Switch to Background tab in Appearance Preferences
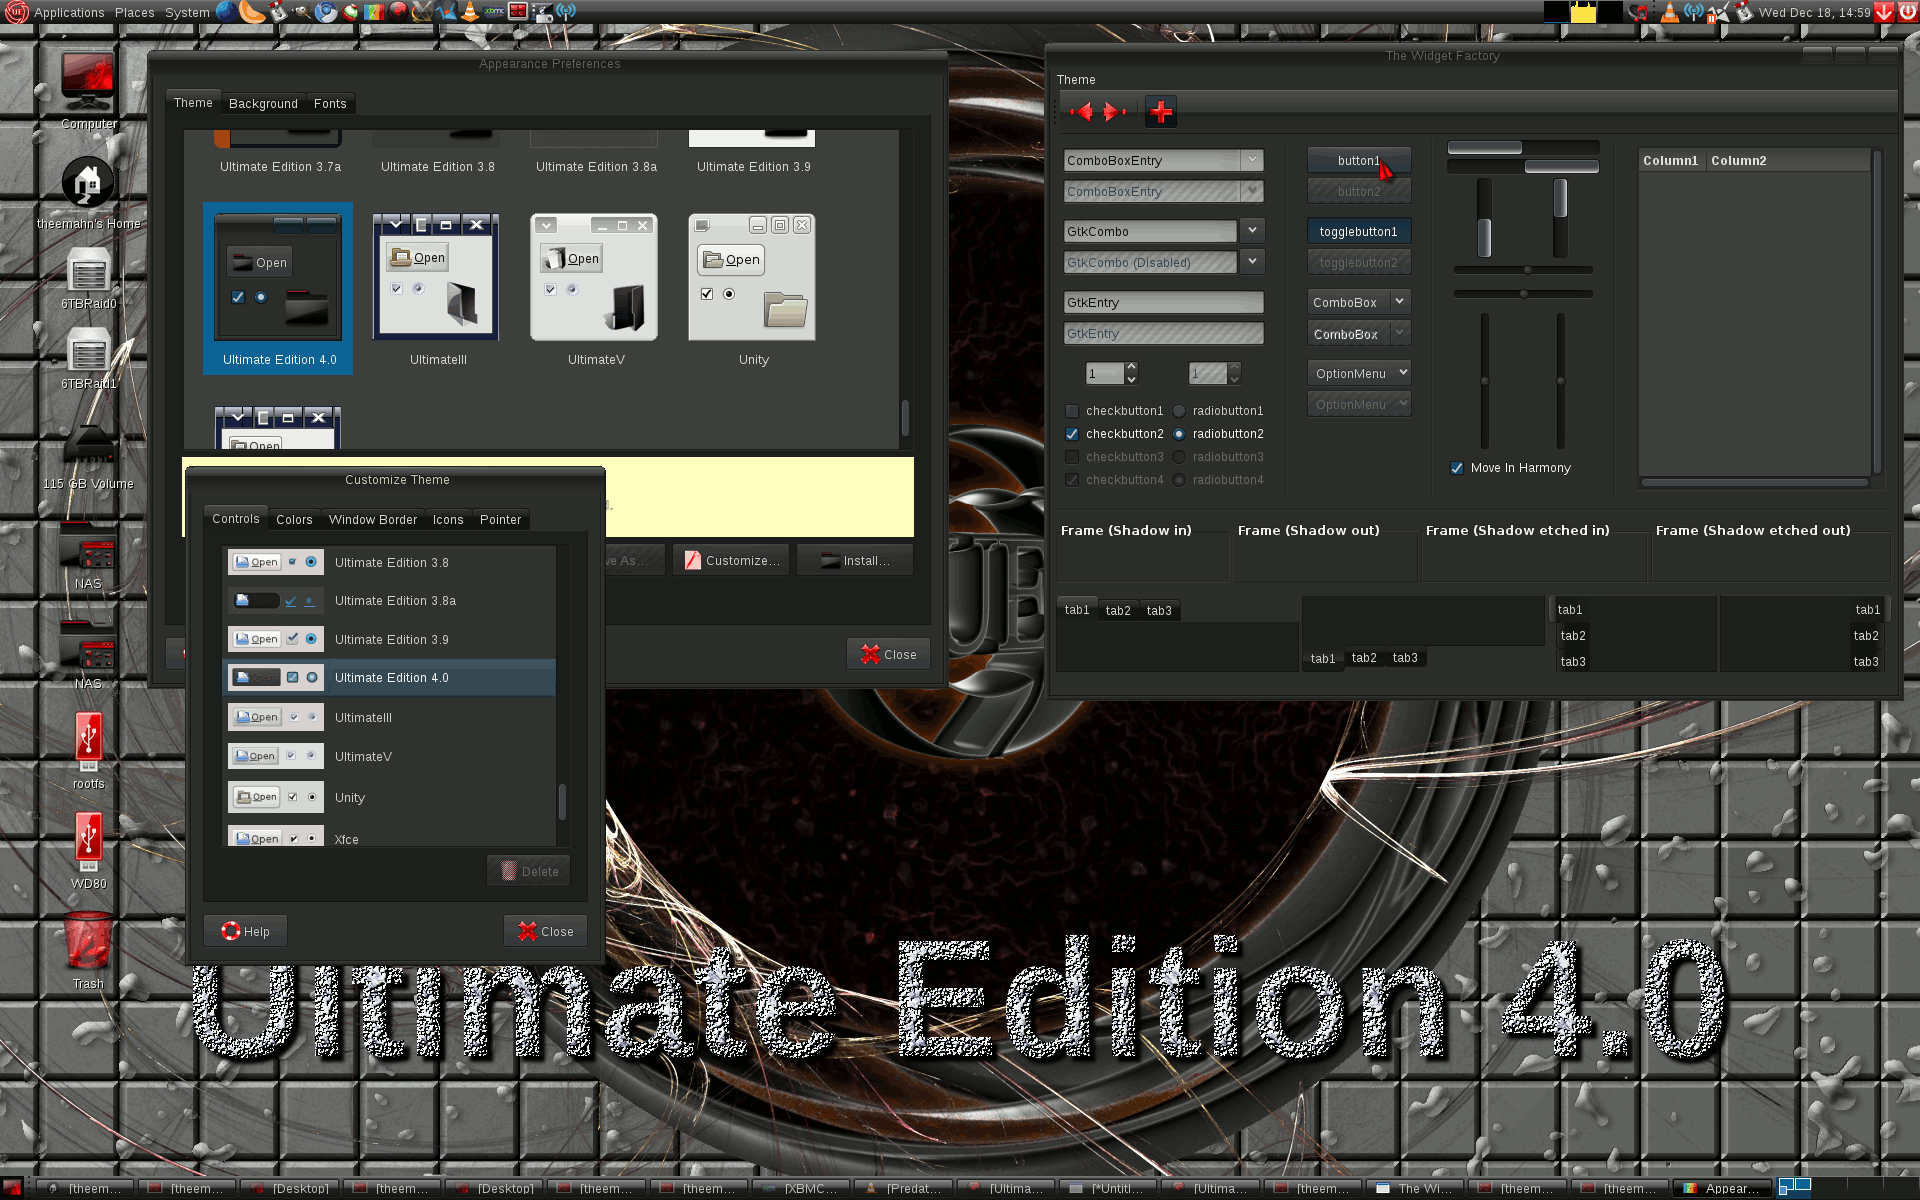 tap(263, 104)
